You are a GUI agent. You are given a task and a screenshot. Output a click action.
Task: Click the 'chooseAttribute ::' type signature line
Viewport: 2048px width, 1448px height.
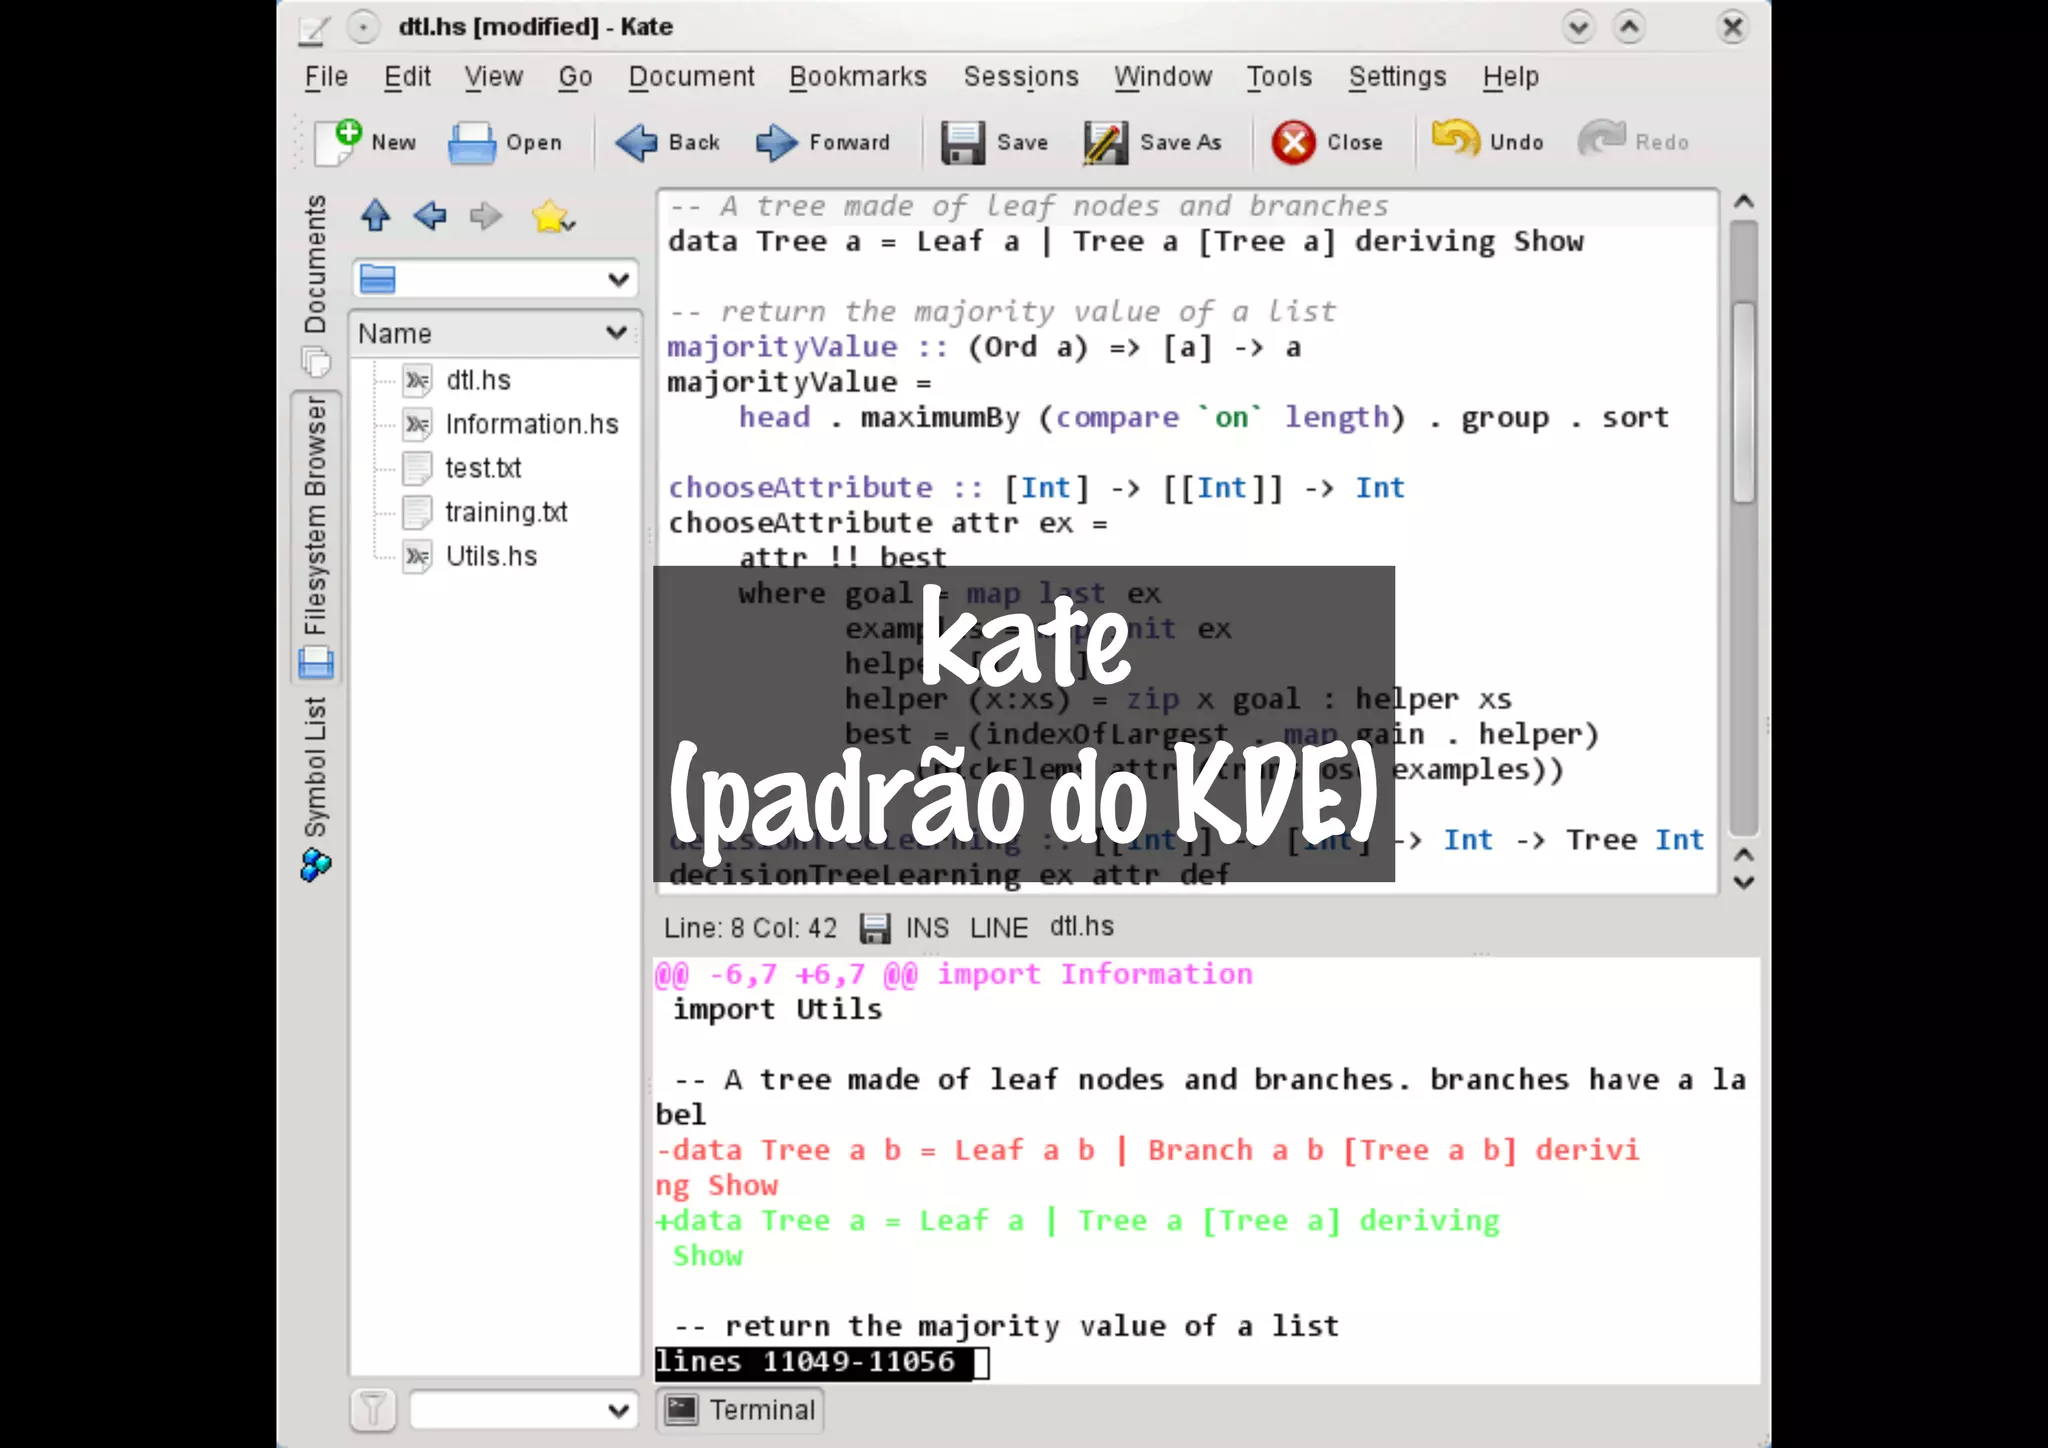[x=1036, y=488]
